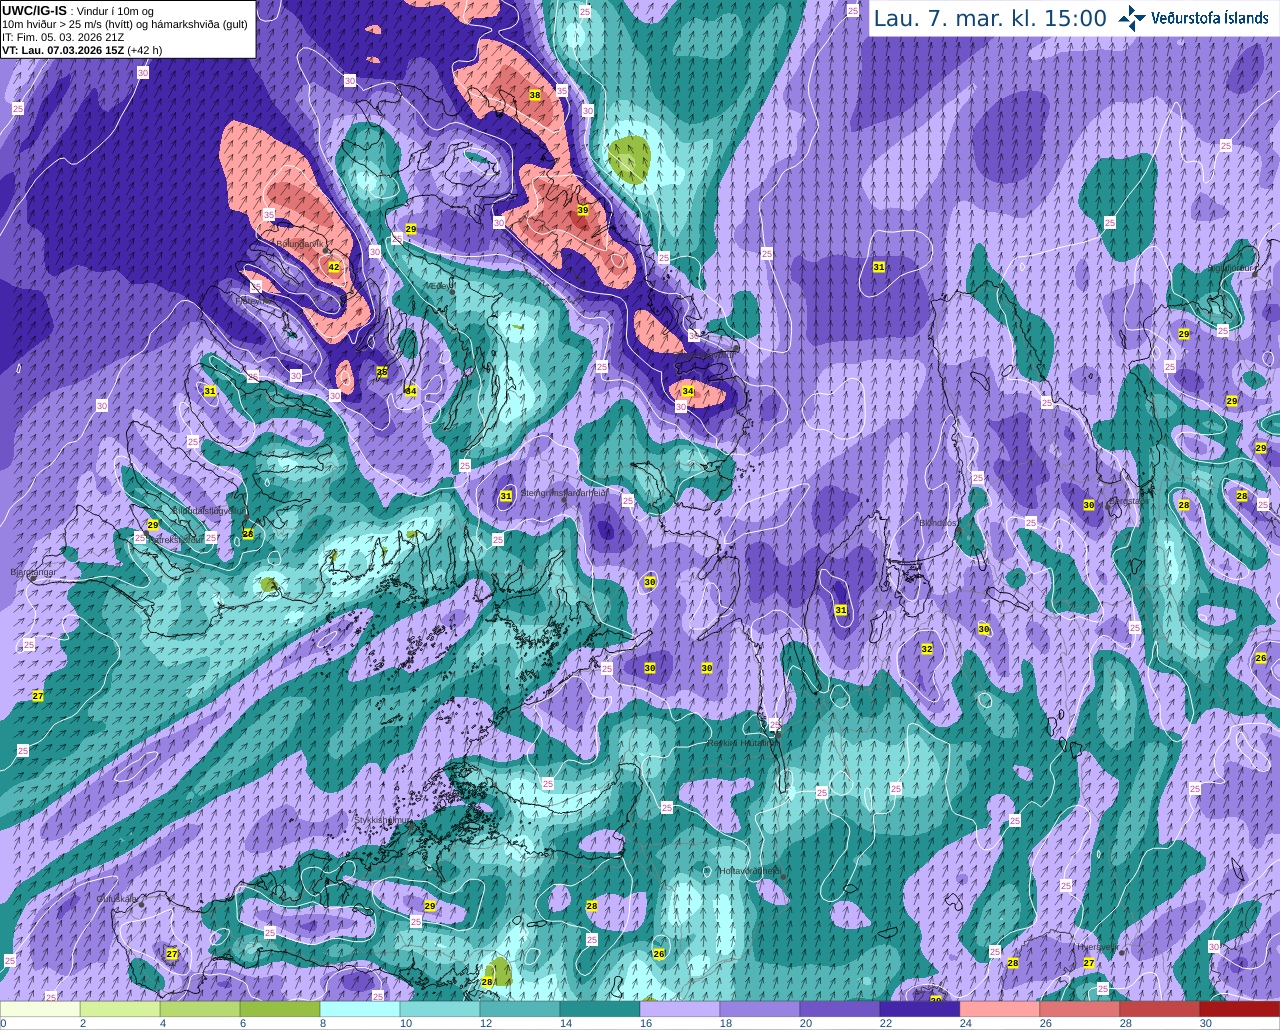This screenshot has height=1030, width=1280.
Task: Click the Veðurstofa Íslands name text
Action: pyautogui.click(x=1210, y=18)
